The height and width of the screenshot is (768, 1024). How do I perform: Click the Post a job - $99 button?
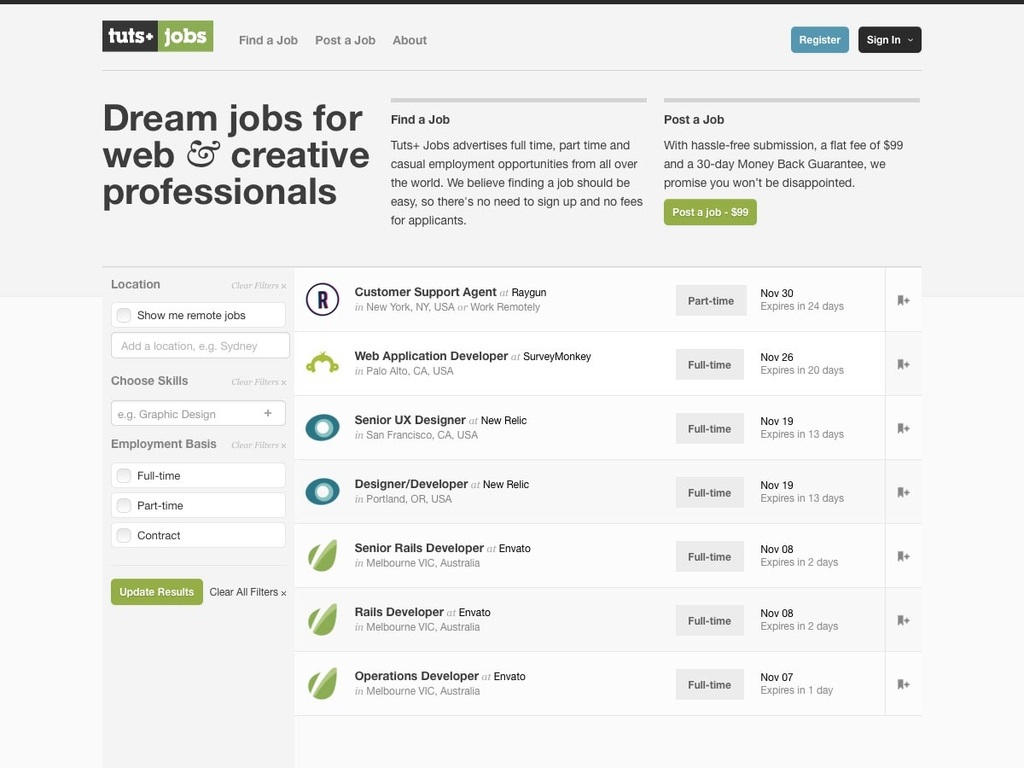click(x=711, y=212)
